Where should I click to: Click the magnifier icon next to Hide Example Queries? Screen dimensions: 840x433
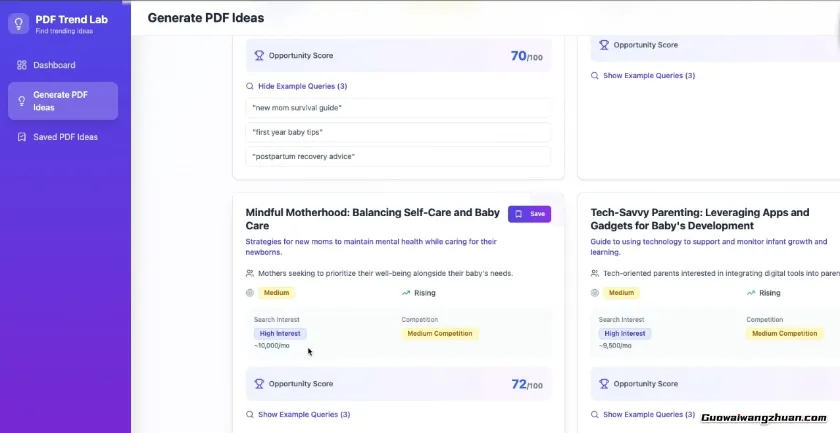(250, 86)
